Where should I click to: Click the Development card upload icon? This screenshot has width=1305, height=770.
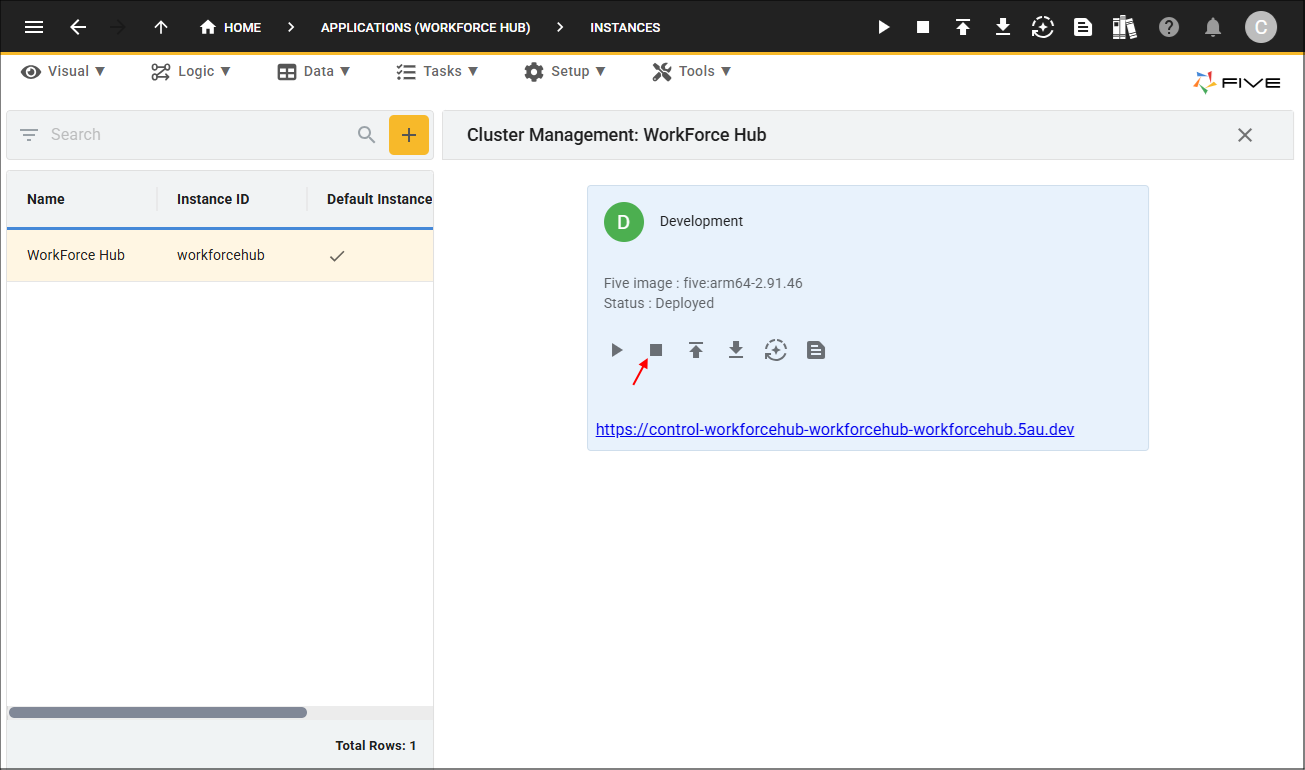[x=696, y=350]
